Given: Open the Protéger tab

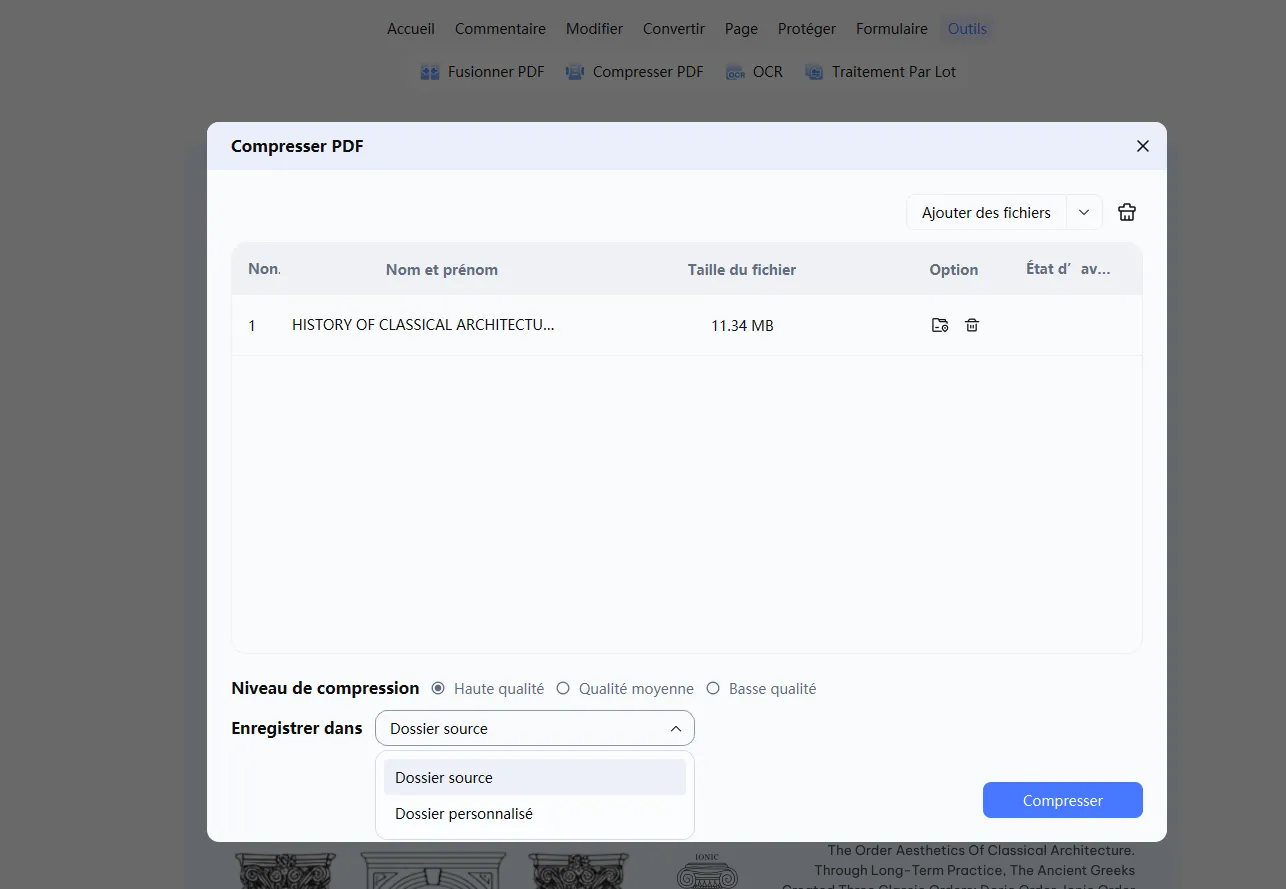Looking at the screenshot, I should [806, 29].
